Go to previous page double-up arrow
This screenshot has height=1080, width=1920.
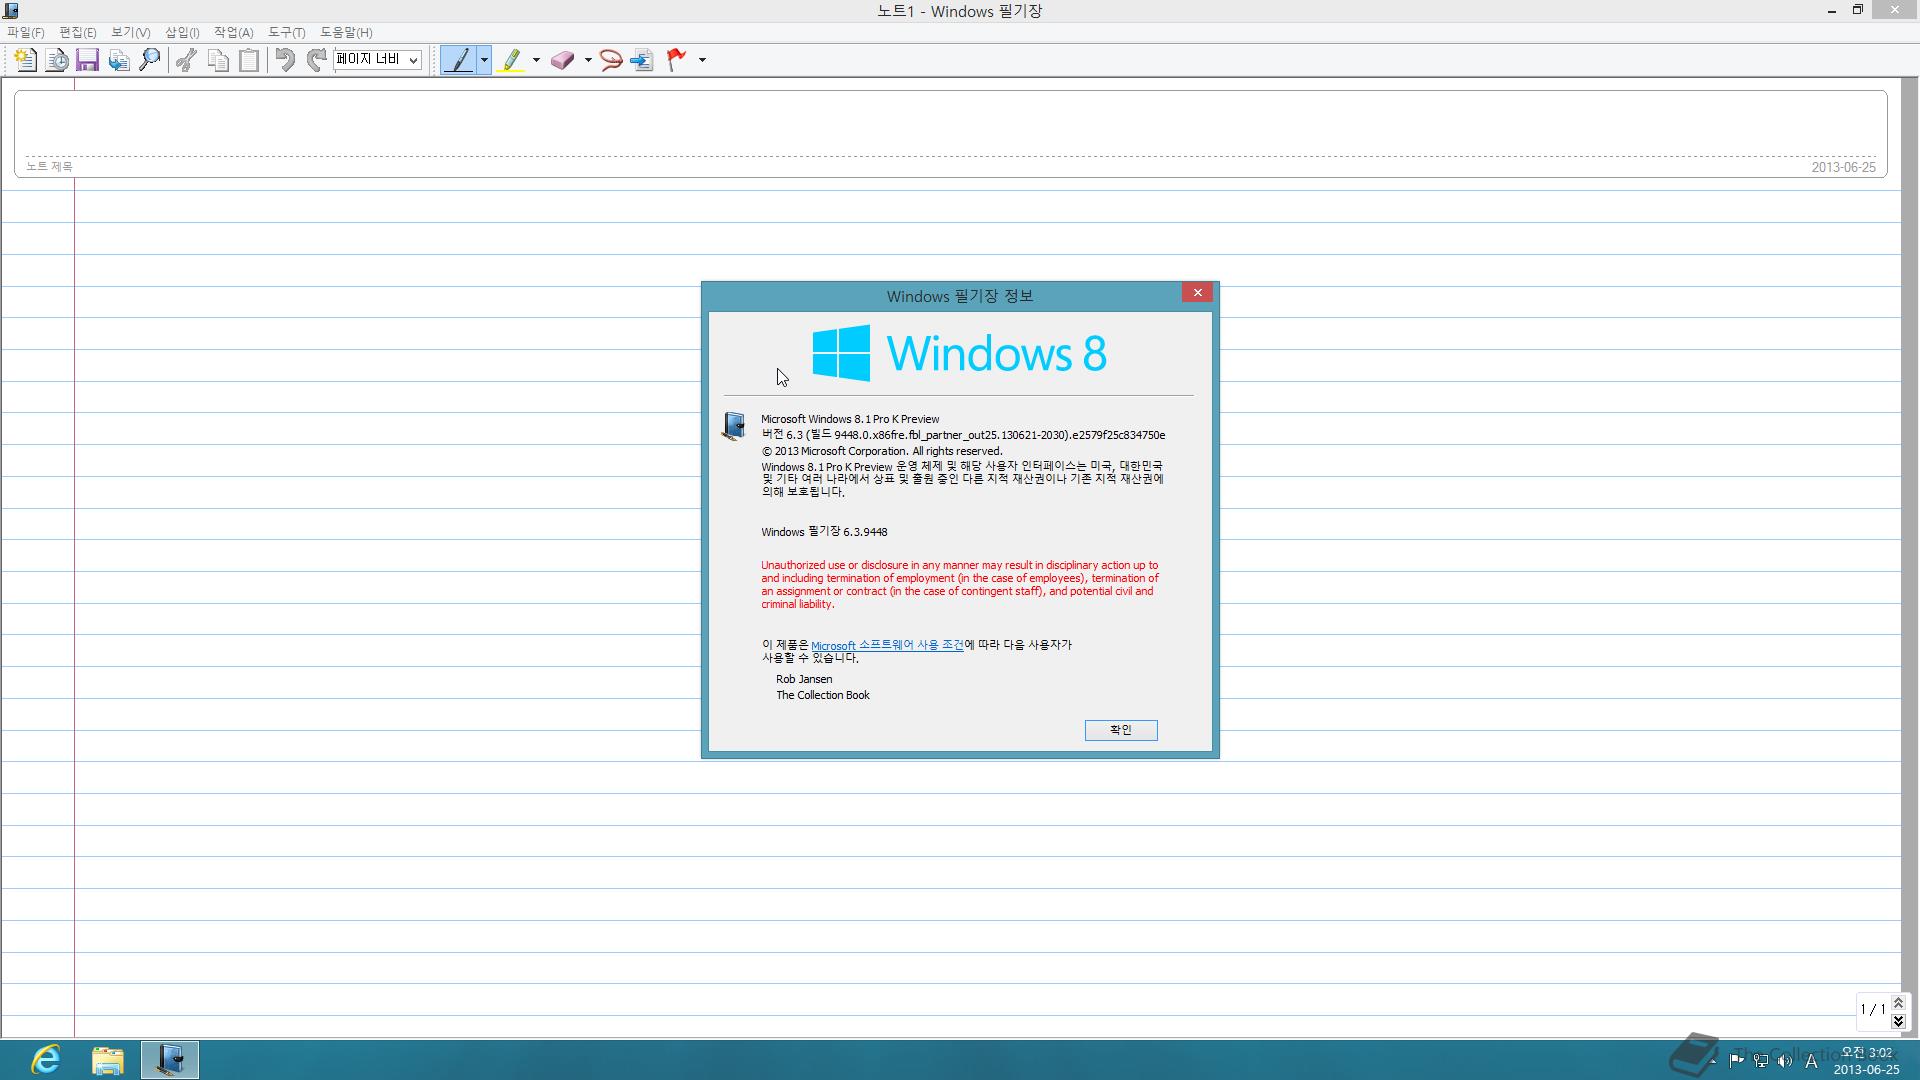pyautogui.click(x=1898, y=1003)
